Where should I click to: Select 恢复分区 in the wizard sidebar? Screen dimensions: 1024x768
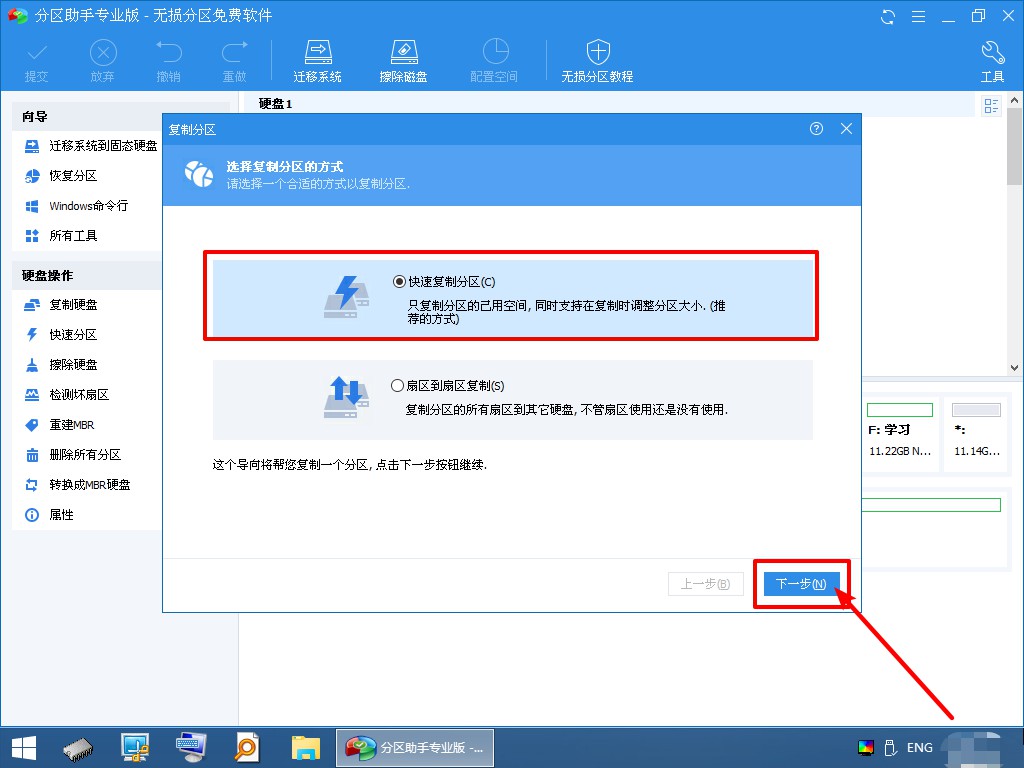tap(61, 176)
